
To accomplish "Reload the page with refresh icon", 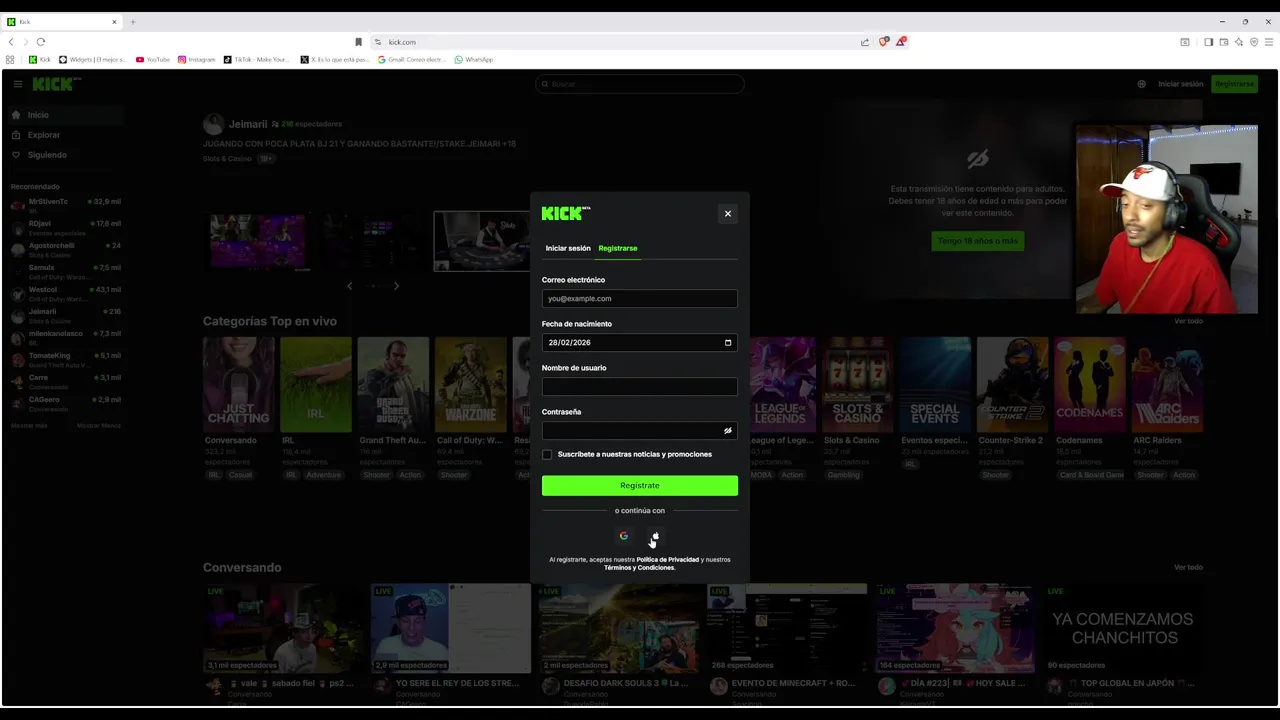I will click(41, 42).
